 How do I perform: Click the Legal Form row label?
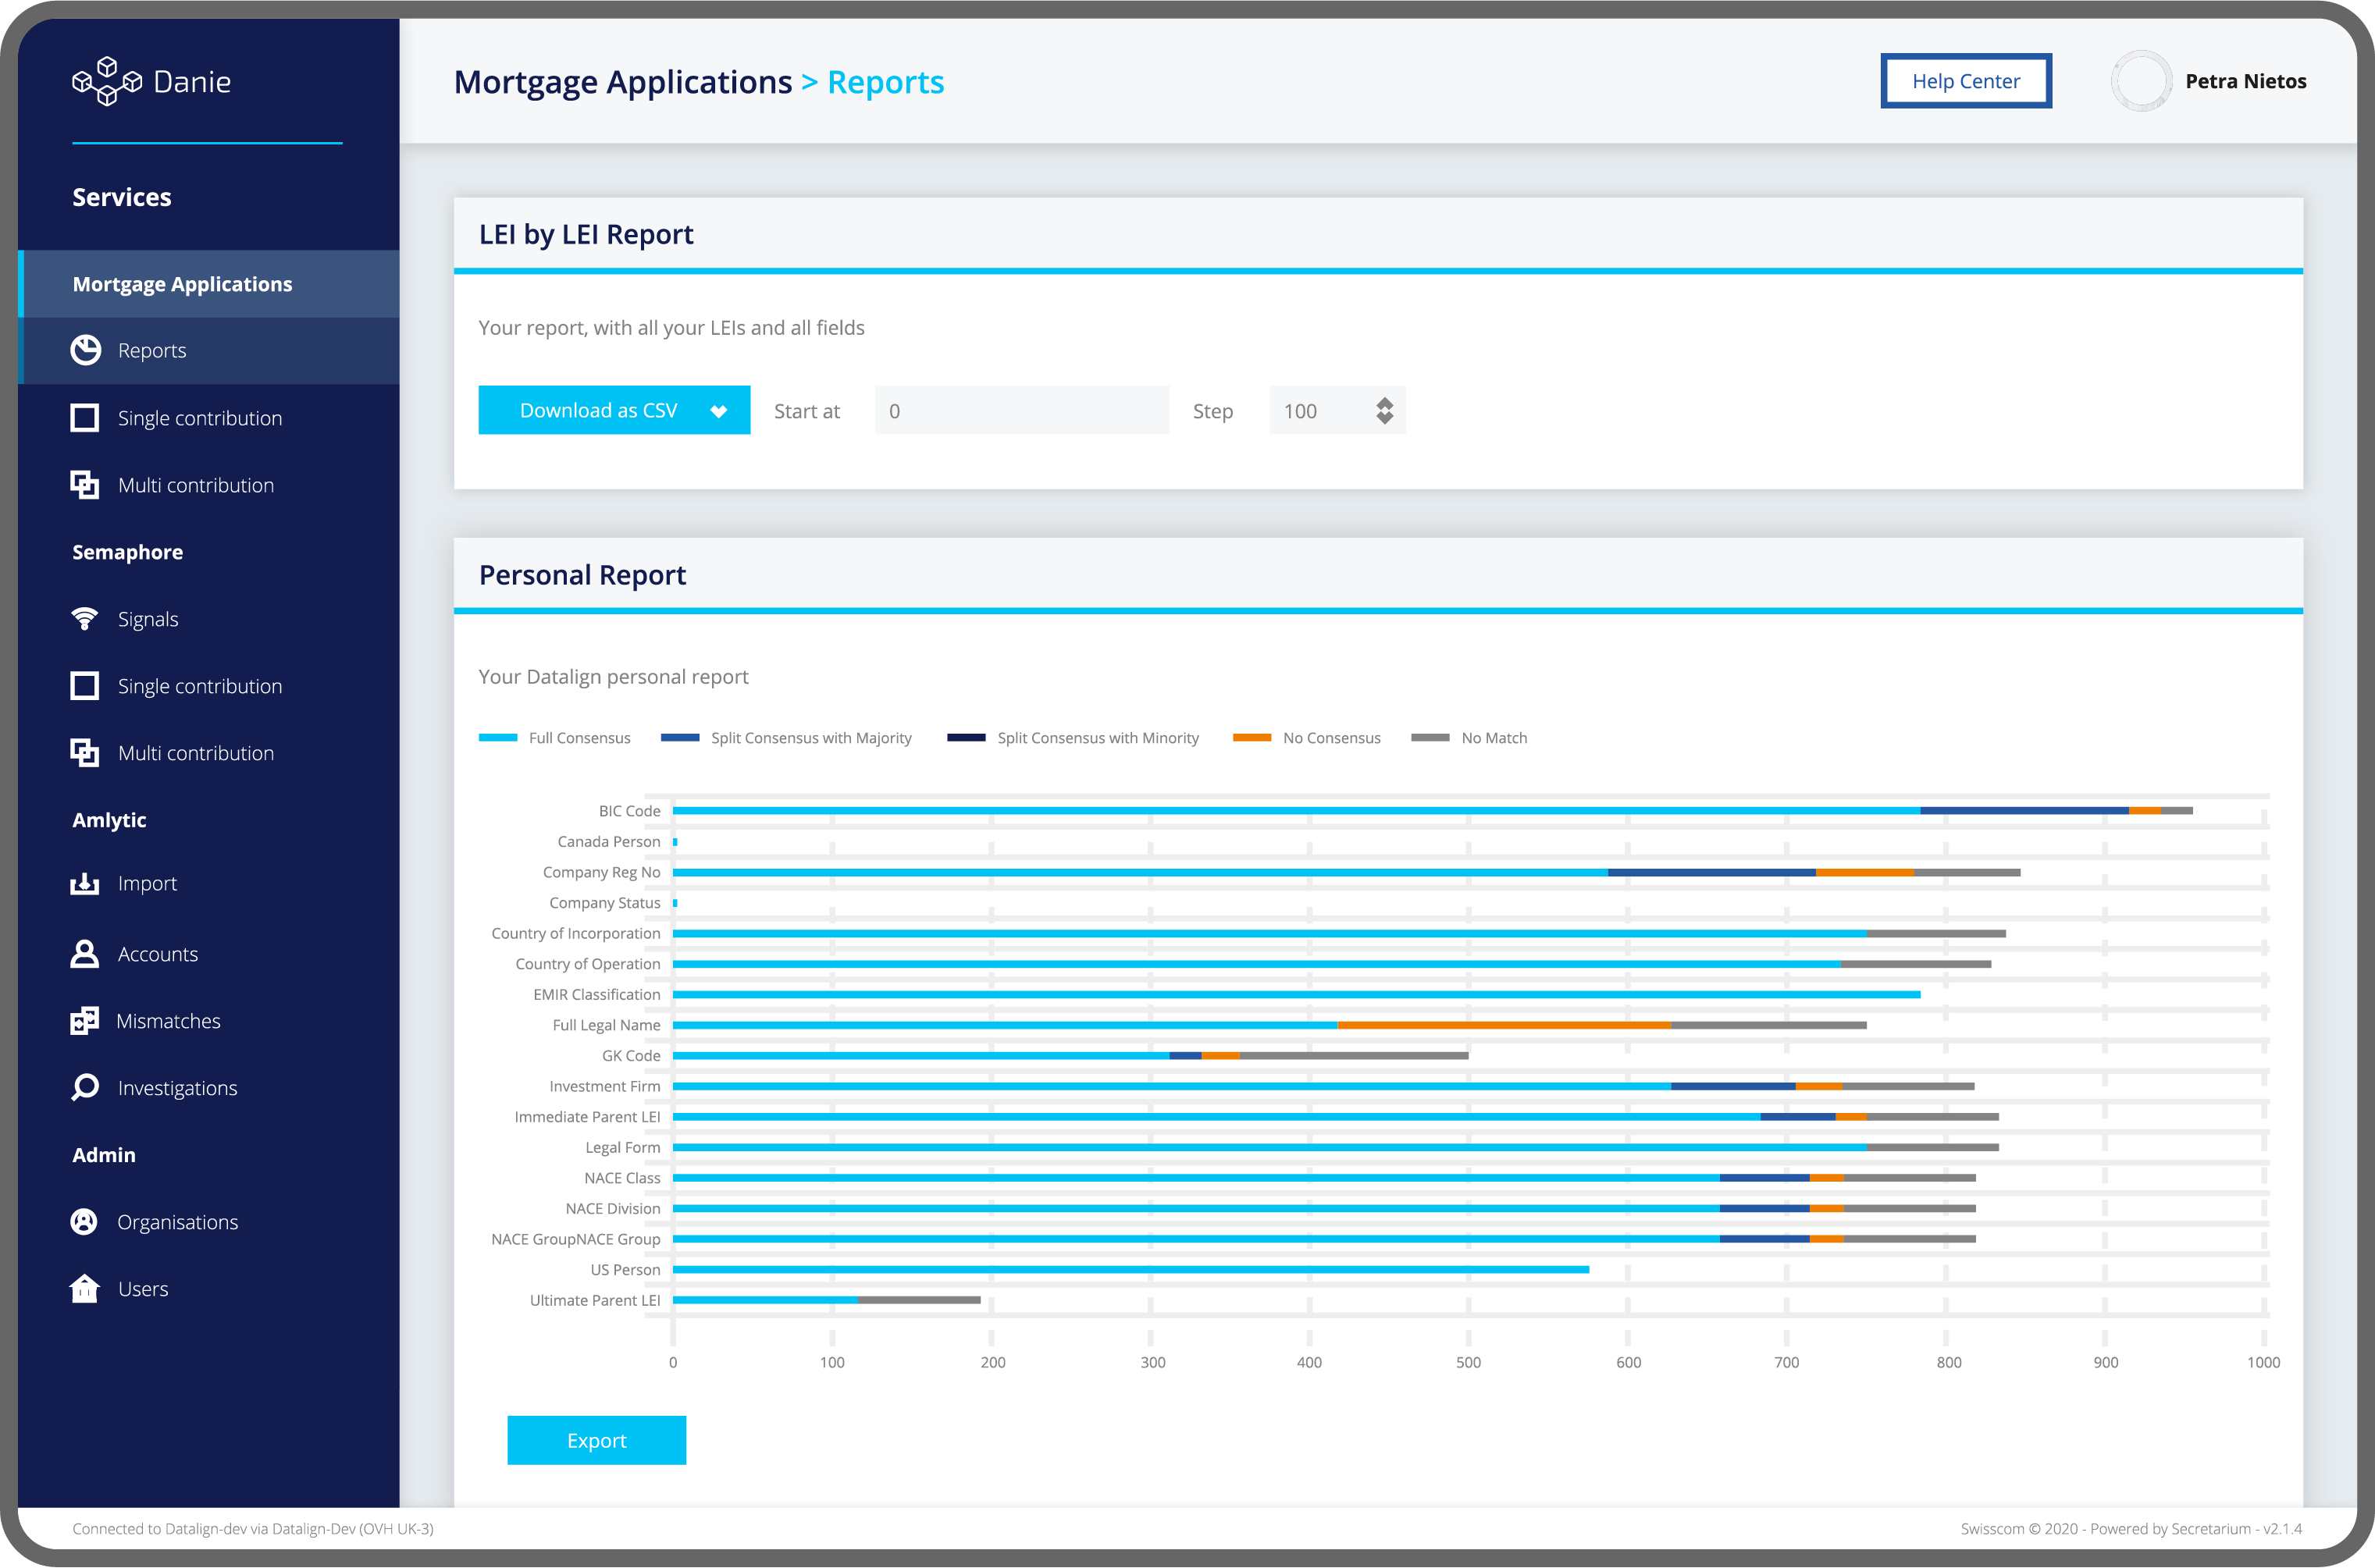pyautogui.click(x=623, y=1147)
